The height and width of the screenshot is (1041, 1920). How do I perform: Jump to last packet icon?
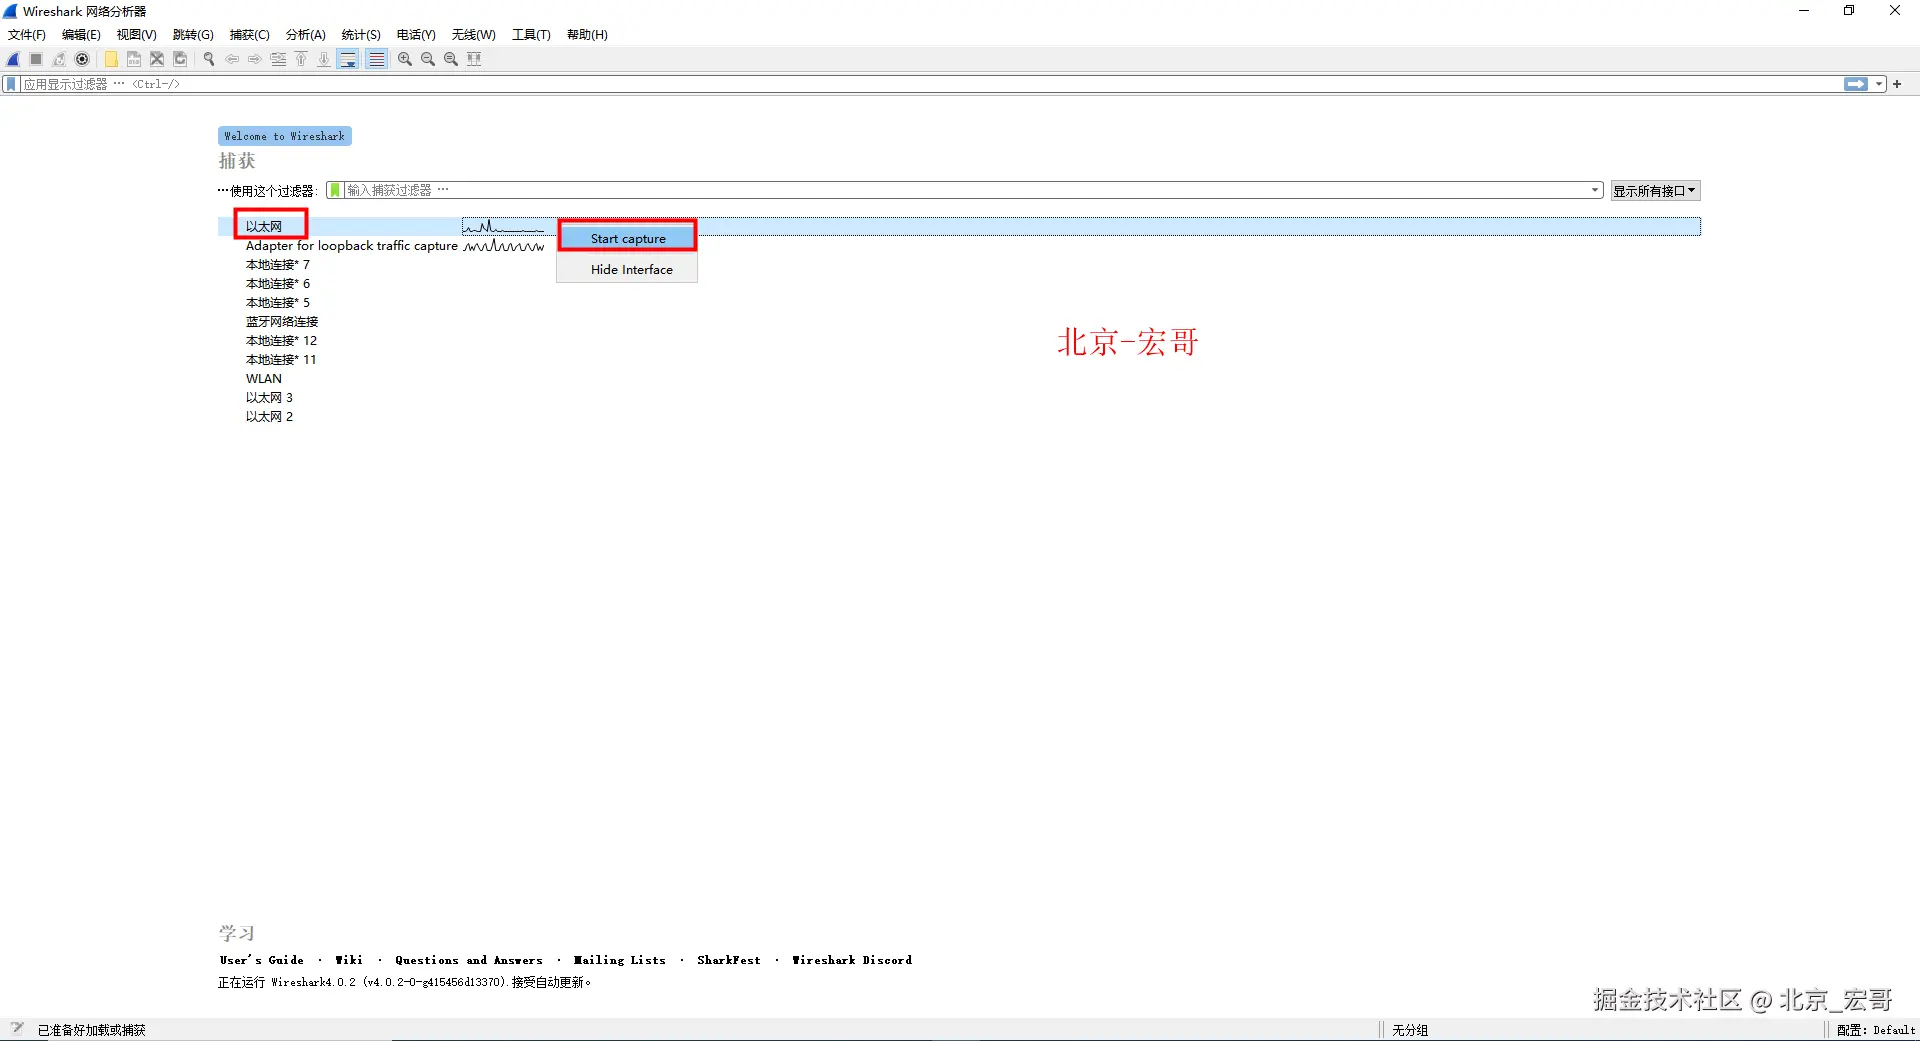pyautogui.click(x=324, y=59)
